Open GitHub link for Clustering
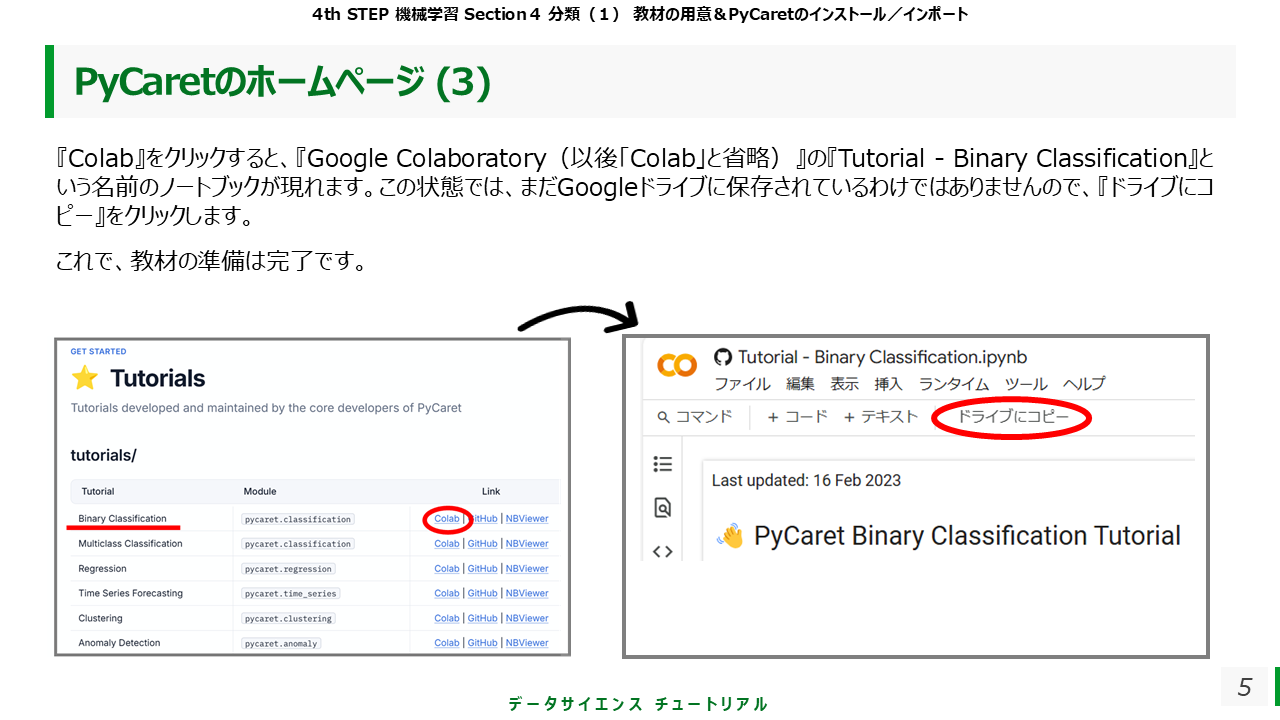 [482, 618]
